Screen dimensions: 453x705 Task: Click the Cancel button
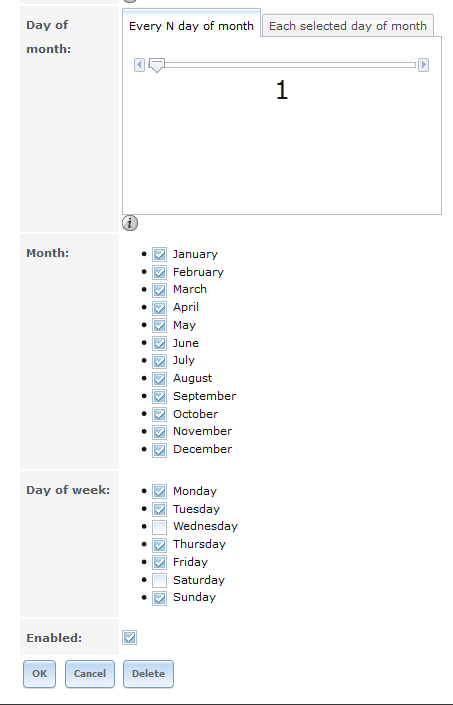90,674
